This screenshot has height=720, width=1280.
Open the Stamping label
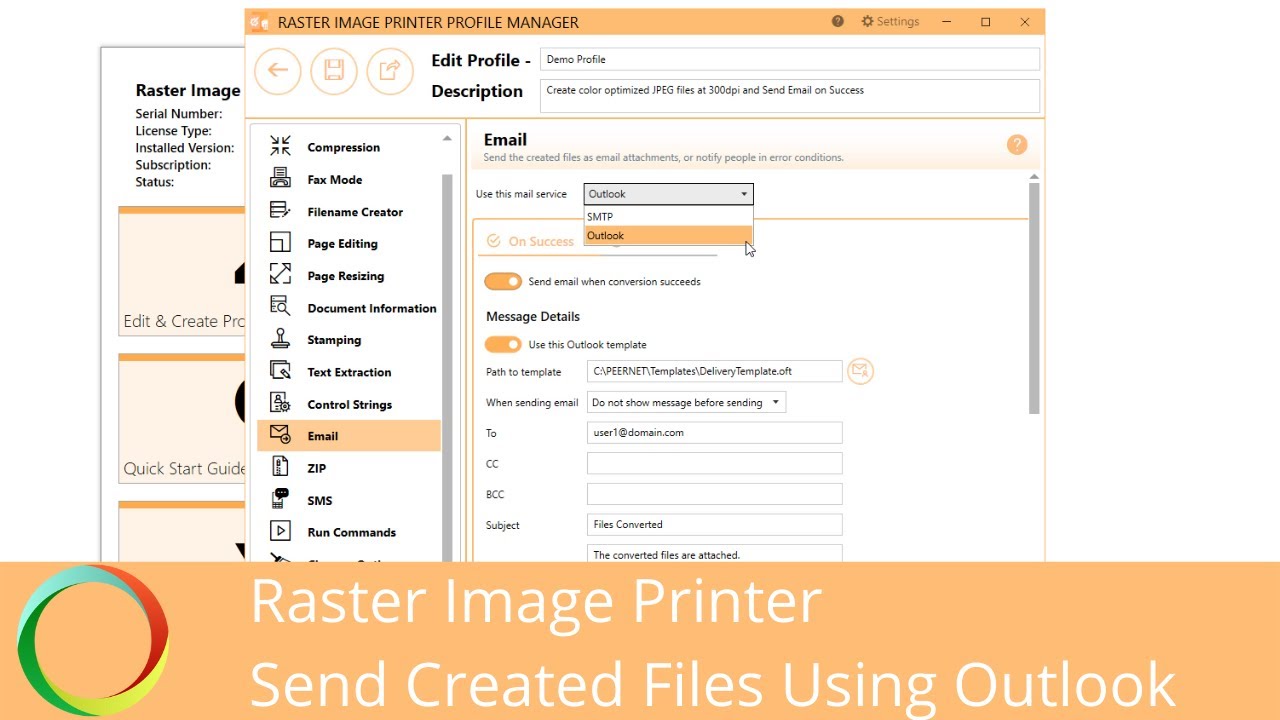pyautogui.click(x=334, y=340)
